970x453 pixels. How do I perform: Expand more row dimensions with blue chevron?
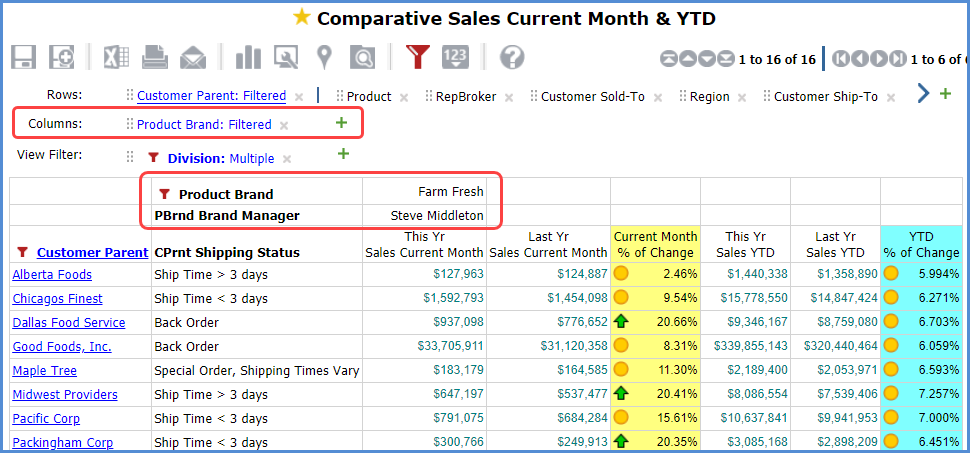(x=922, y=94)
